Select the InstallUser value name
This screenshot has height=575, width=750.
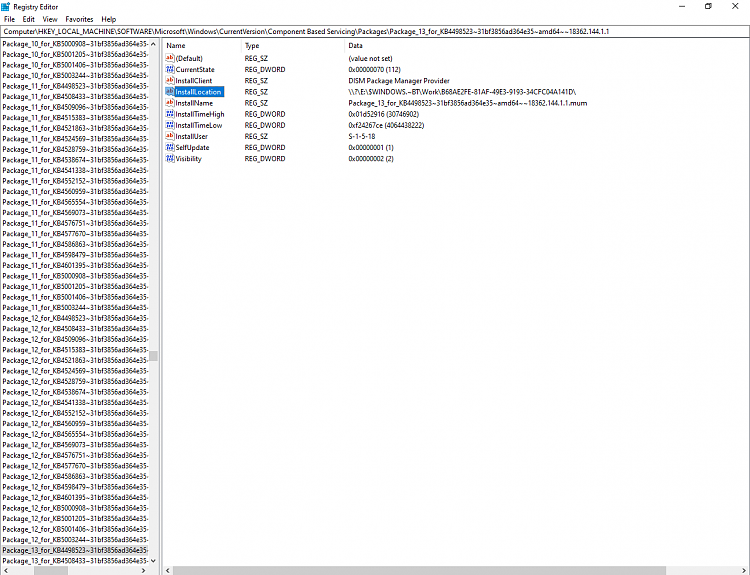coord(191,136)
